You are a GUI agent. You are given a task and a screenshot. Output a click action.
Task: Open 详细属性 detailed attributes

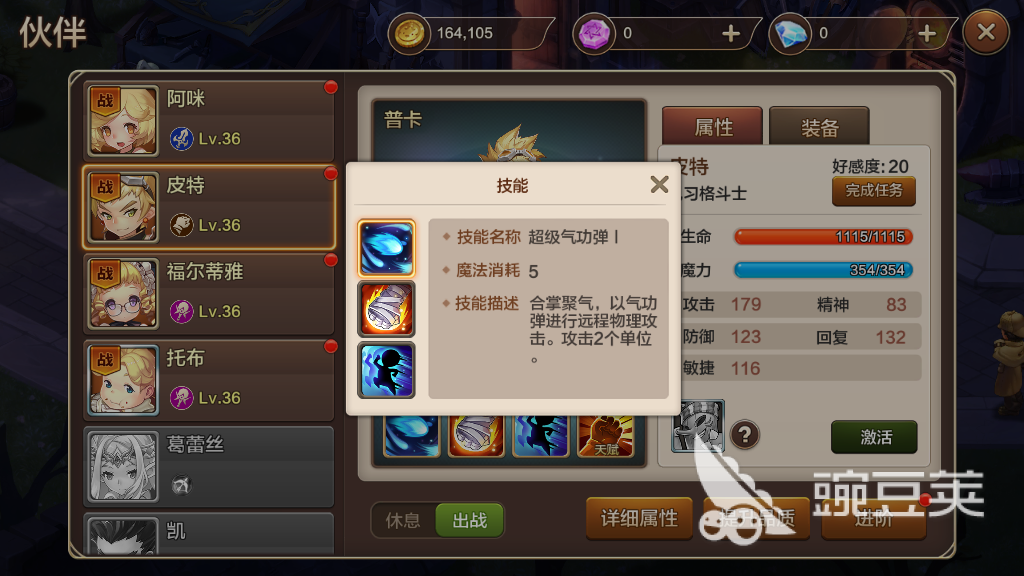639,519
